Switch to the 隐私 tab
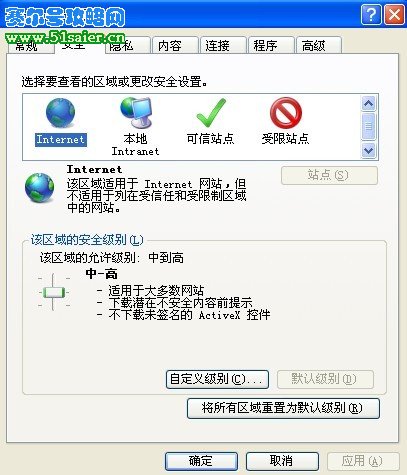407x475 pixels. point(128,45)
